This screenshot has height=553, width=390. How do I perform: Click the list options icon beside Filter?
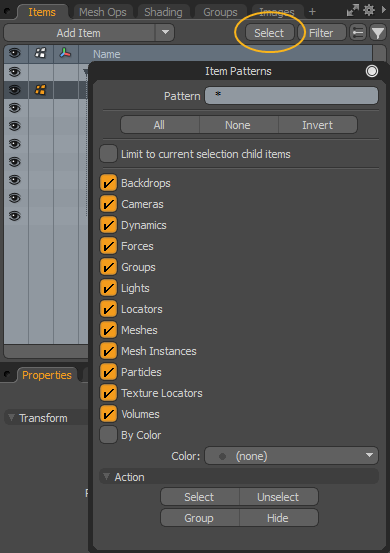(358, 33)
